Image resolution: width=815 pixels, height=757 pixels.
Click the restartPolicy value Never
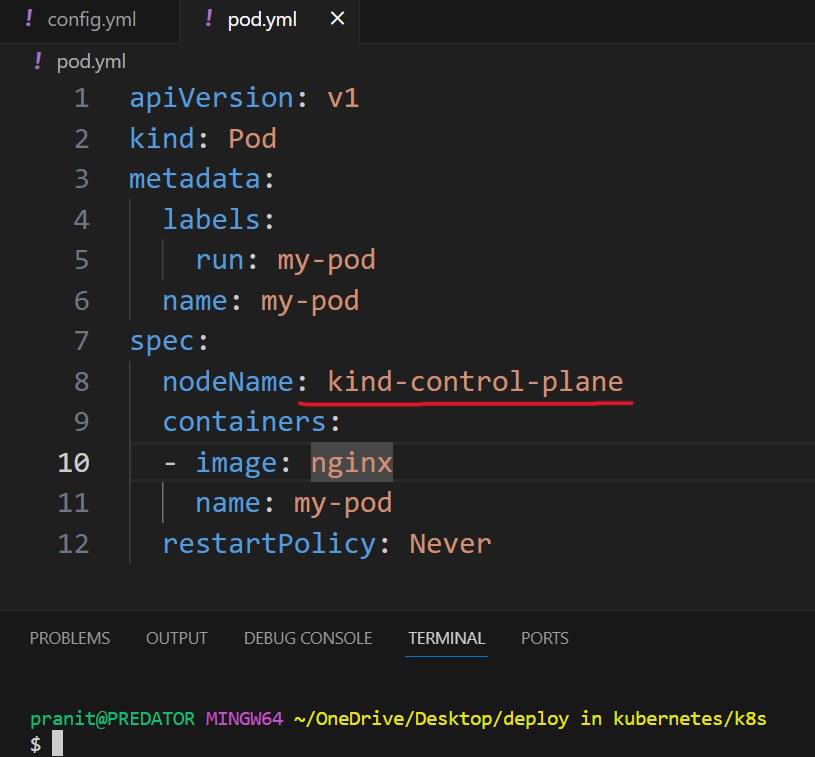click(x=450, y=543)
